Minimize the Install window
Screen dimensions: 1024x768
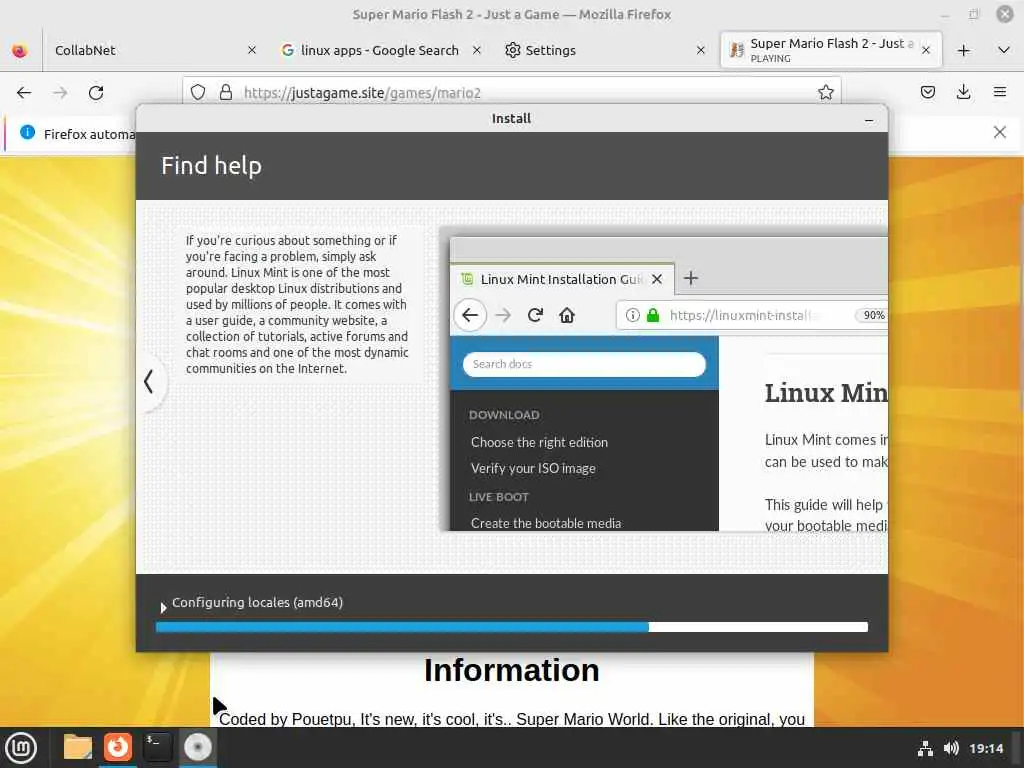(x=869, y=120)
